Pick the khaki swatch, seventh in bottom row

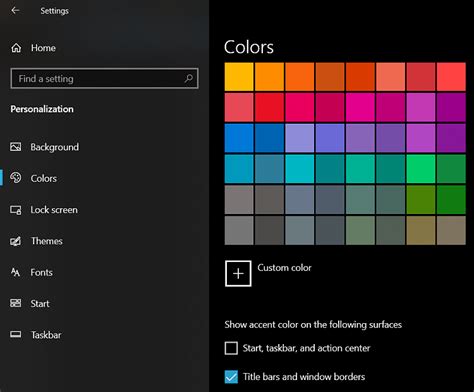[421, 230]
